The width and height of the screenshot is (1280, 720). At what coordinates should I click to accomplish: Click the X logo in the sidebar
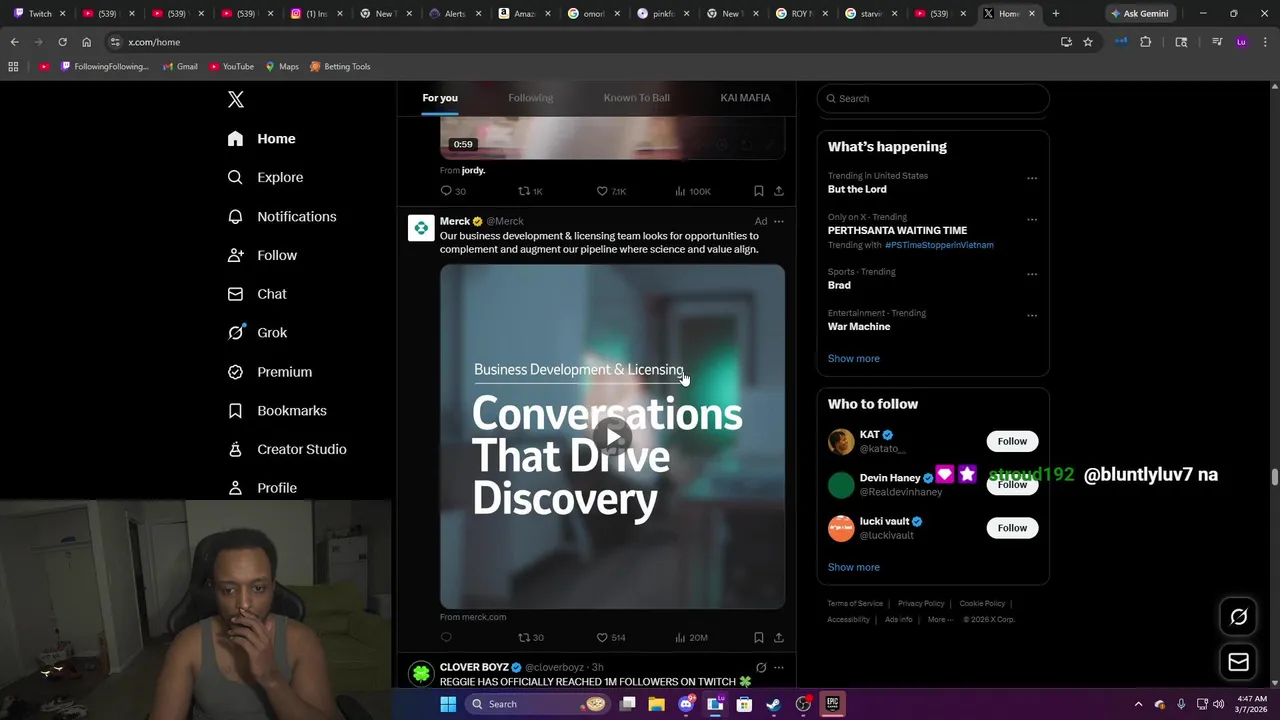[236, 99]
